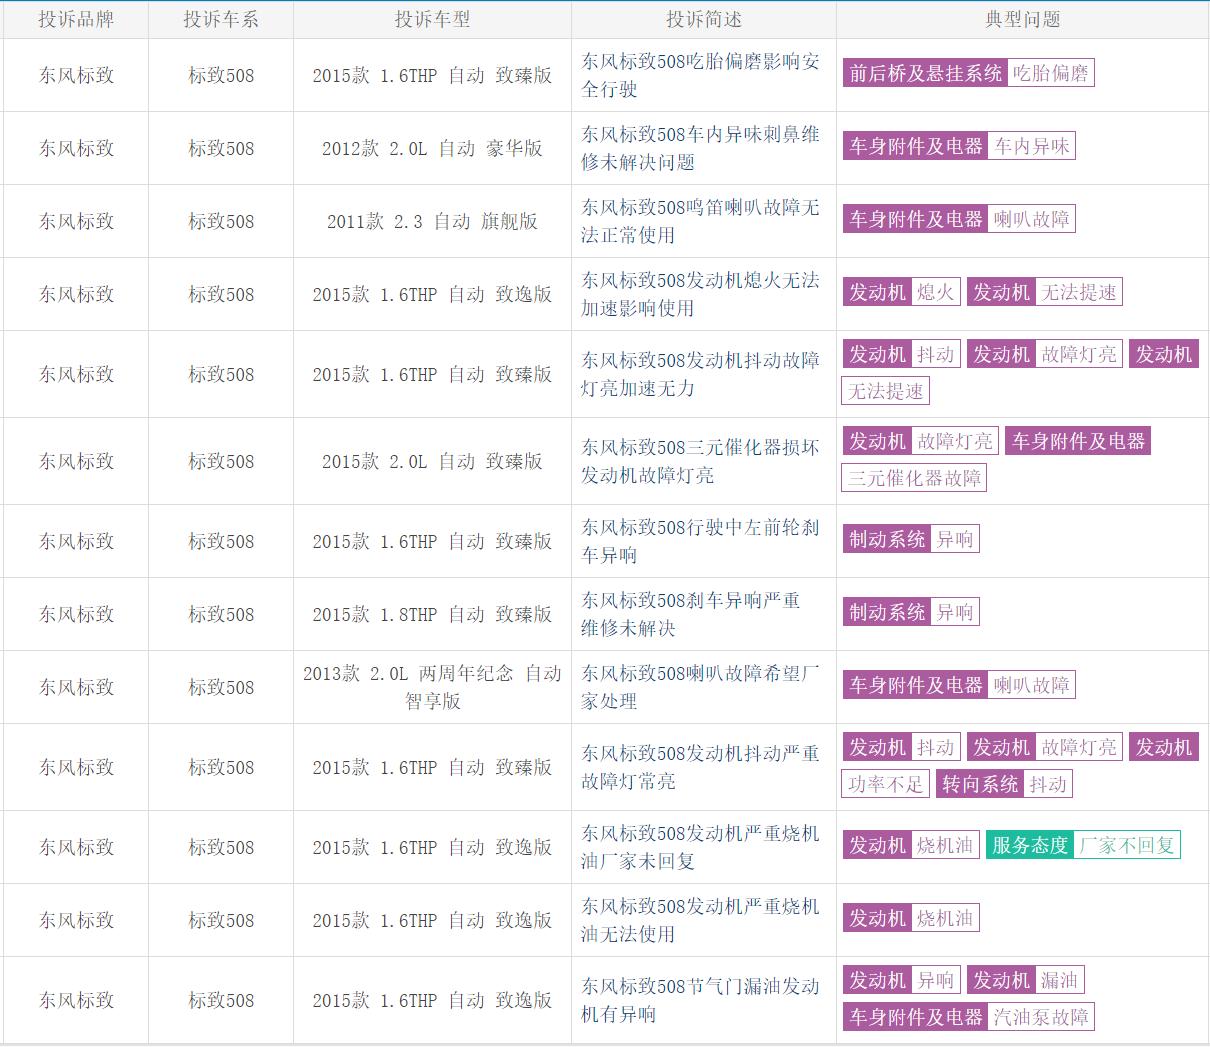Click the 喇叭故障 tag in the 旗舰版 row

(x=959, y=219)
